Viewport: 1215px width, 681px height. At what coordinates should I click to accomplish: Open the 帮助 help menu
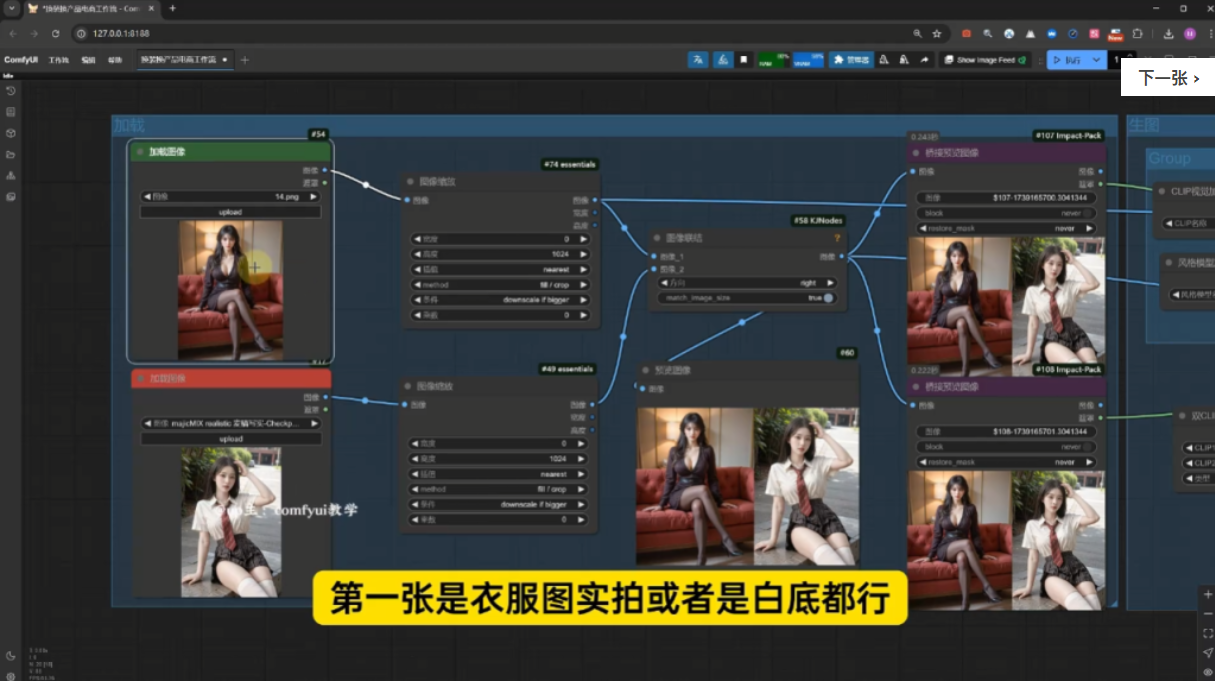115,60
